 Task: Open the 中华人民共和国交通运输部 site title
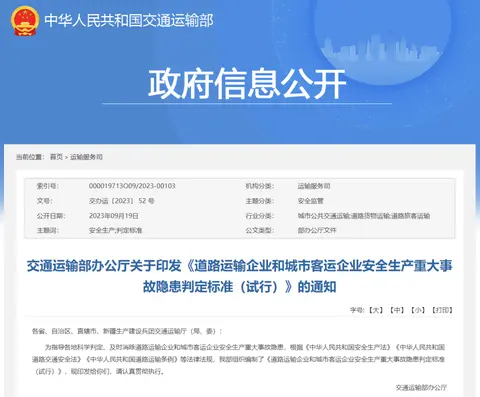(x=129, y=21)
